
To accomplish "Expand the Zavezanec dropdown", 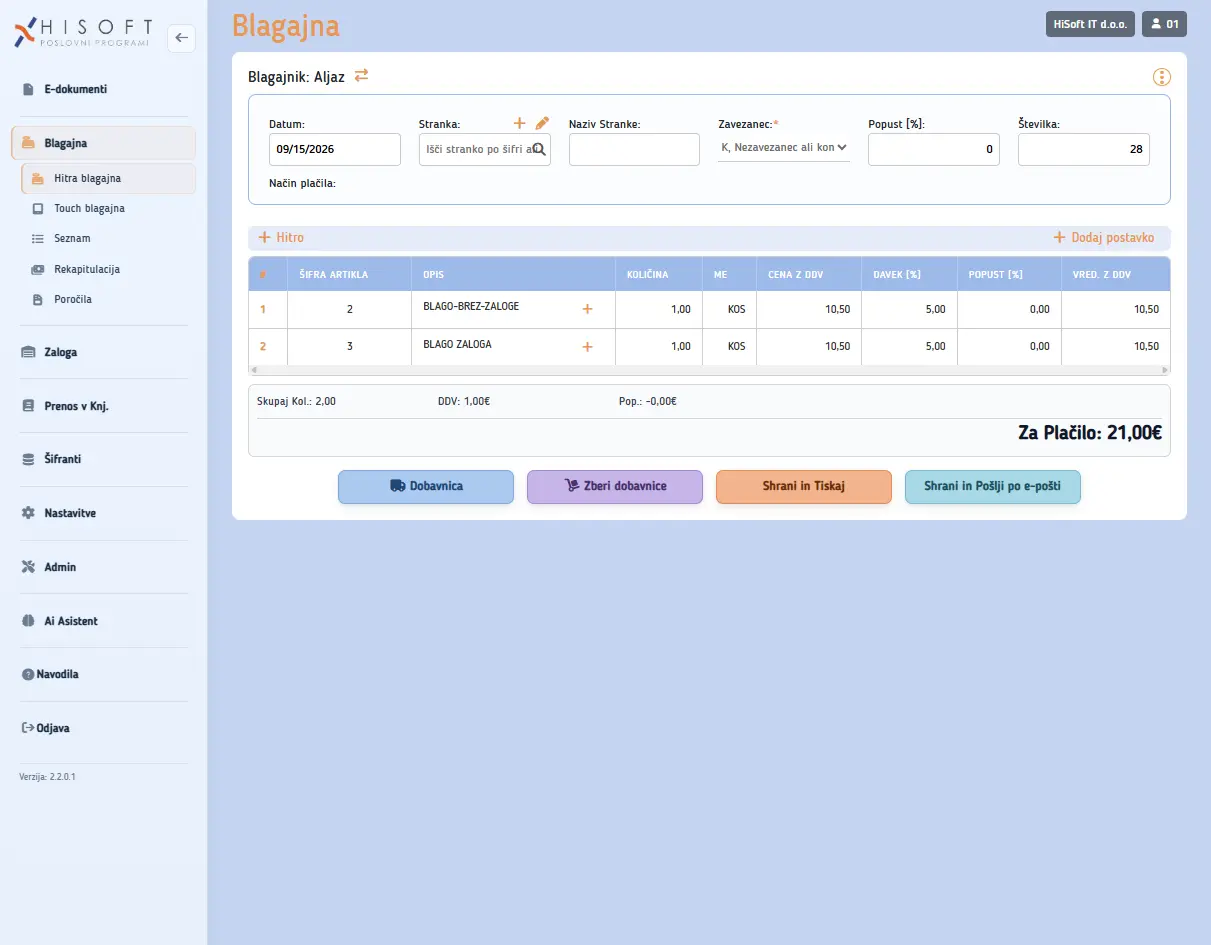I will tap(784, 148).
